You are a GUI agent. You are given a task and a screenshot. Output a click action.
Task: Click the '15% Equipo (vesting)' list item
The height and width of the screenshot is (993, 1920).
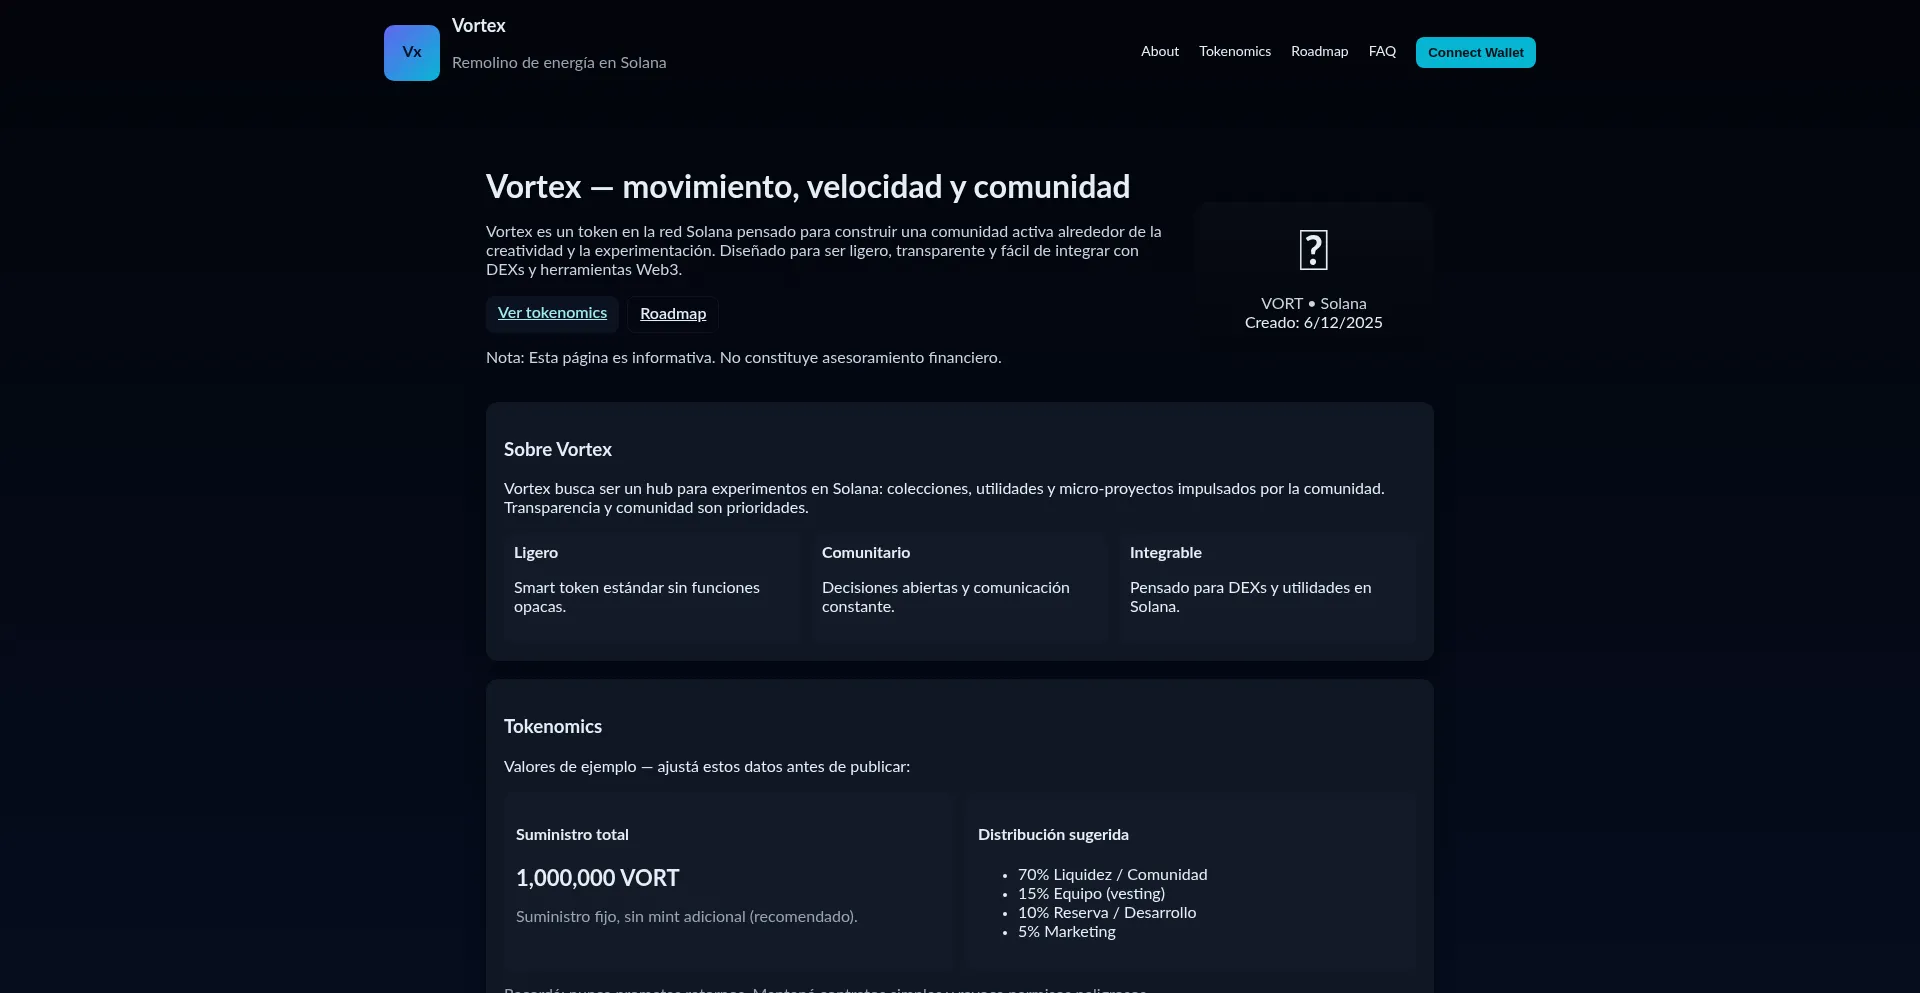[1092, 894]
